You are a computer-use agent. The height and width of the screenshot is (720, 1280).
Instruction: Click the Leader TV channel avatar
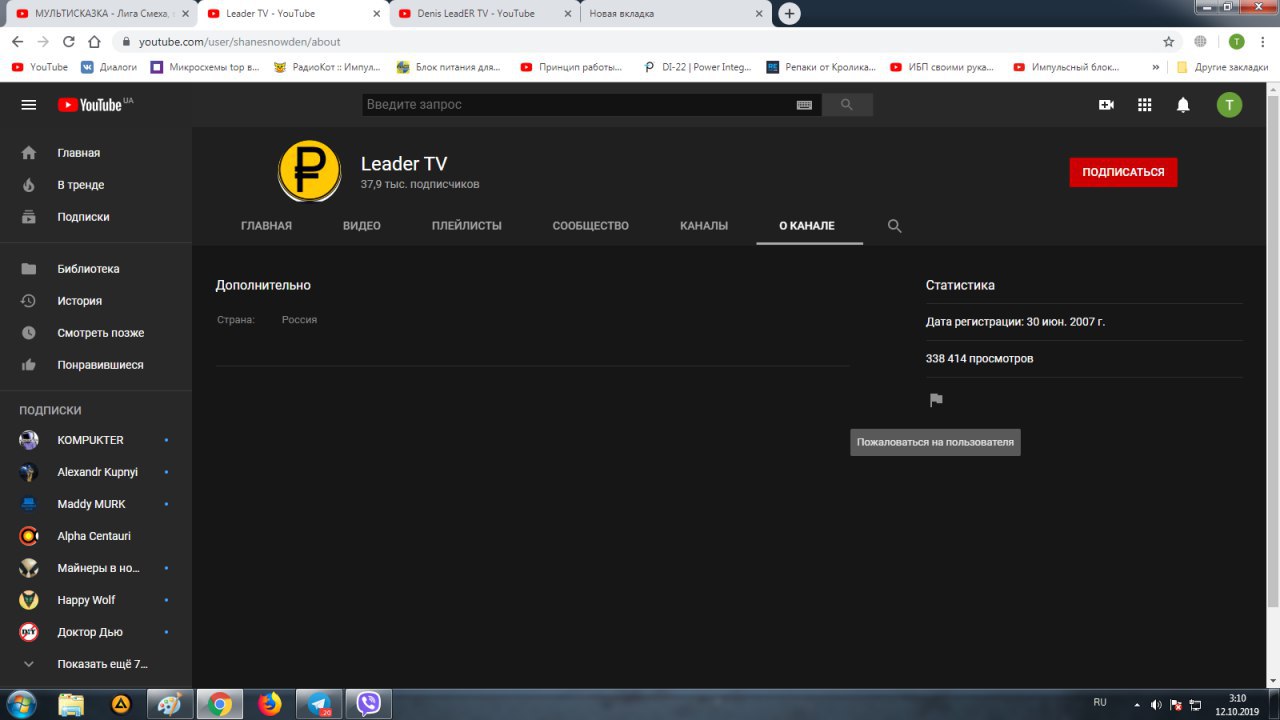[309, 172]
